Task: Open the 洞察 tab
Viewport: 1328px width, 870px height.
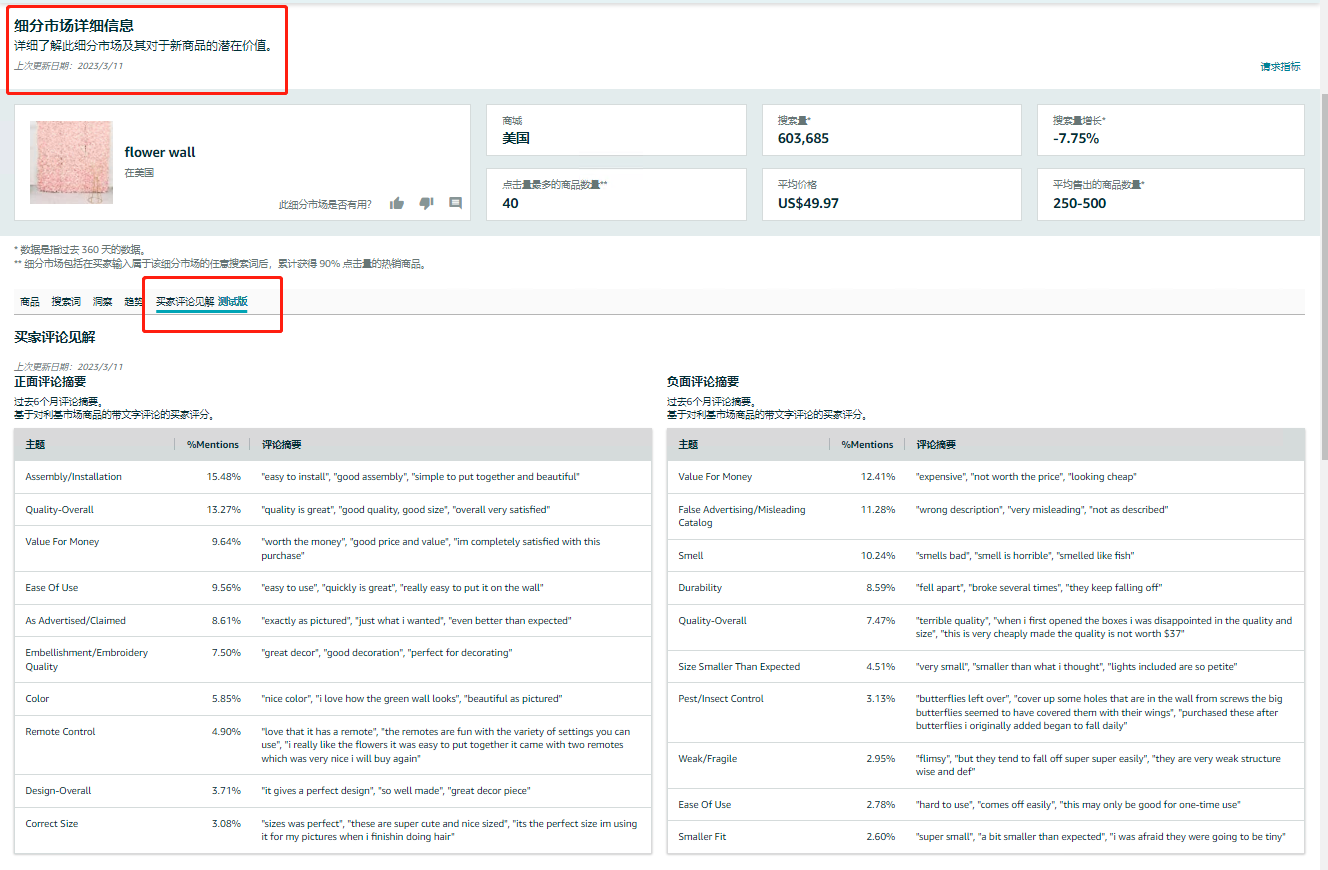Action: pos(102,301)
